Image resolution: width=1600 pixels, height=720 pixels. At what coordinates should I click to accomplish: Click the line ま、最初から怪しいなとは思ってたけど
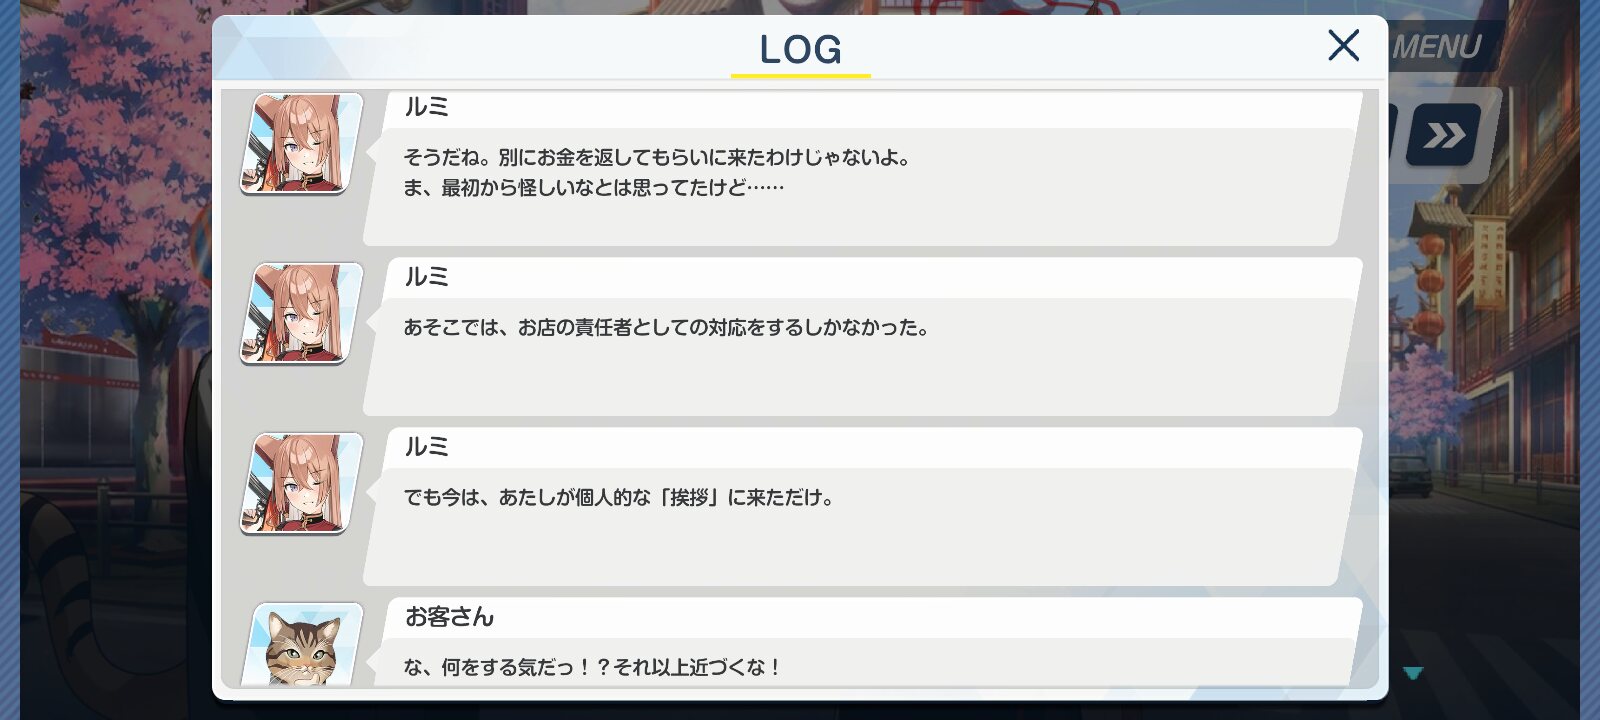[x=593, y=187]
